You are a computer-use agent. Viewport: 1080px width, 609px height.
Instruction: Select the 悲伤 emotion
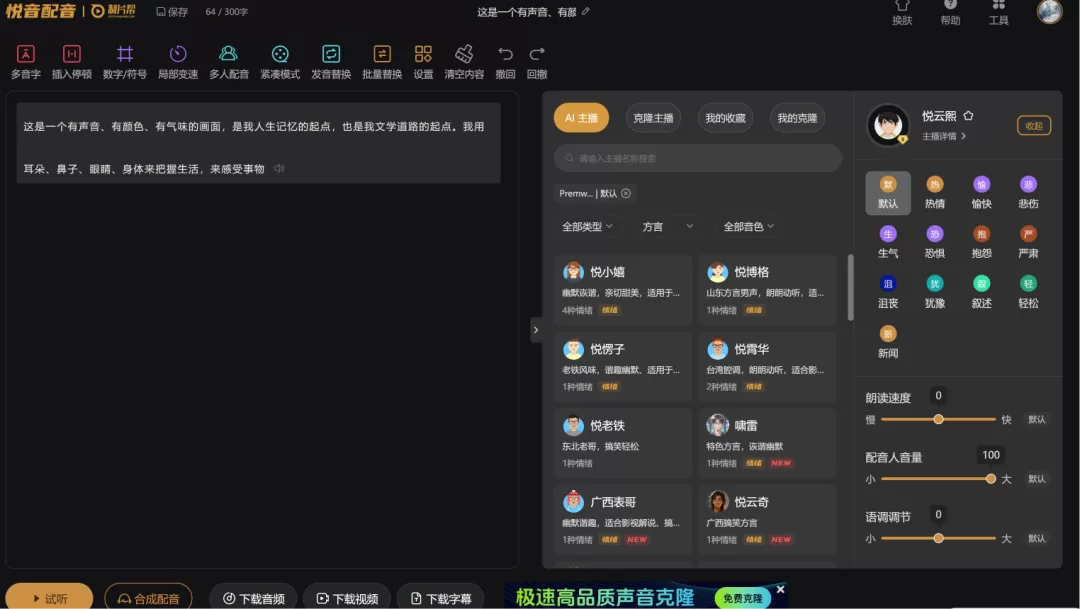click(1028, 193)
